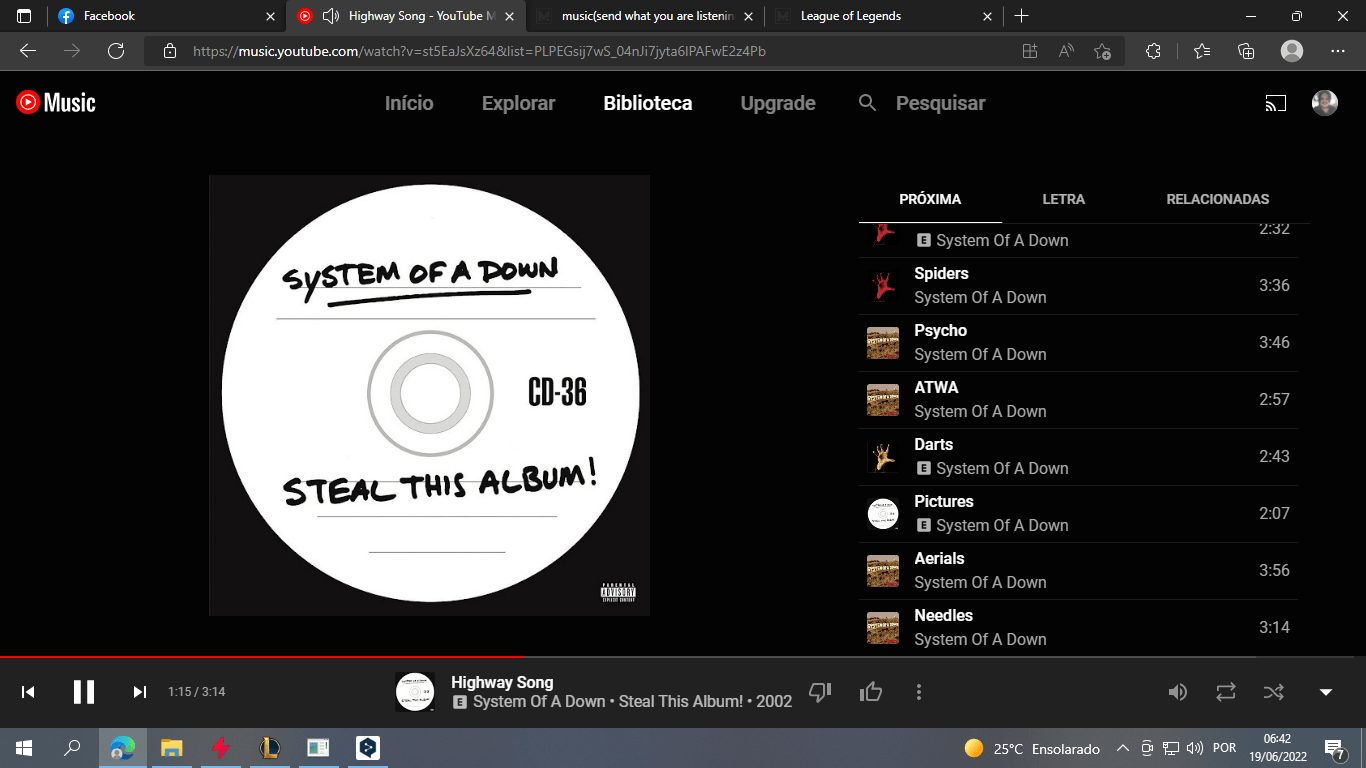The height and width of the screenshot is (768, 1366).
Task: Open File Explorer from the taskbar
Action: click(172, 748)
